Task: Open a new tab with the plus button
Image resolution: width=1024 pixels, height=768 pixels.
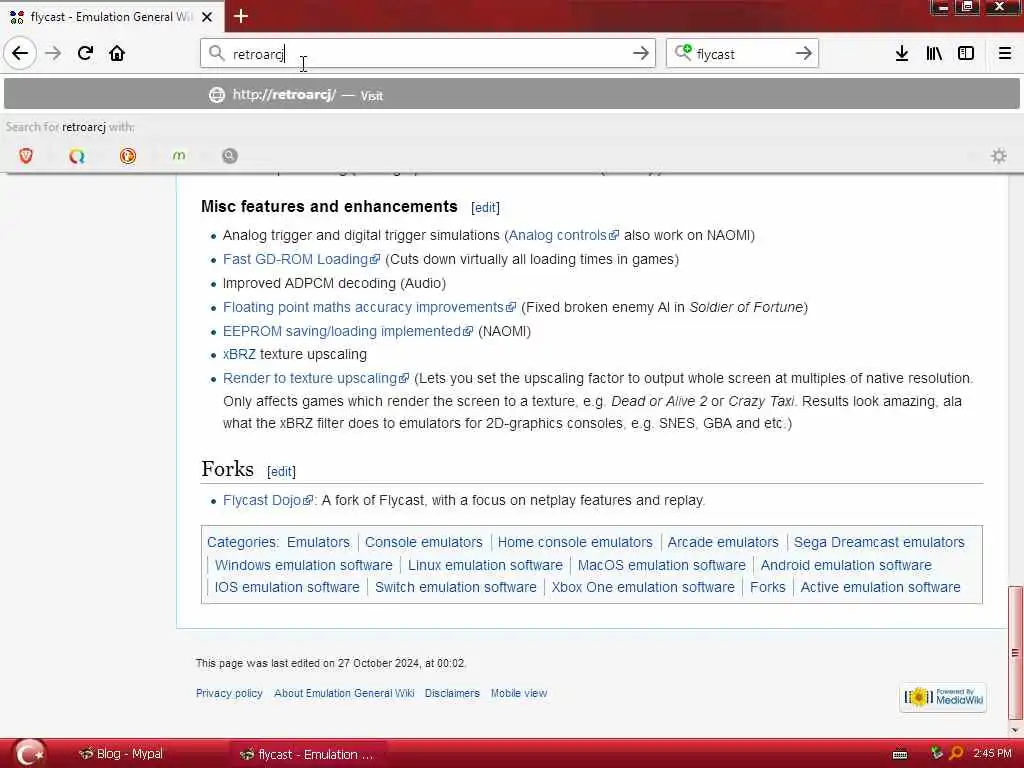Action: [x=240, y=16]
